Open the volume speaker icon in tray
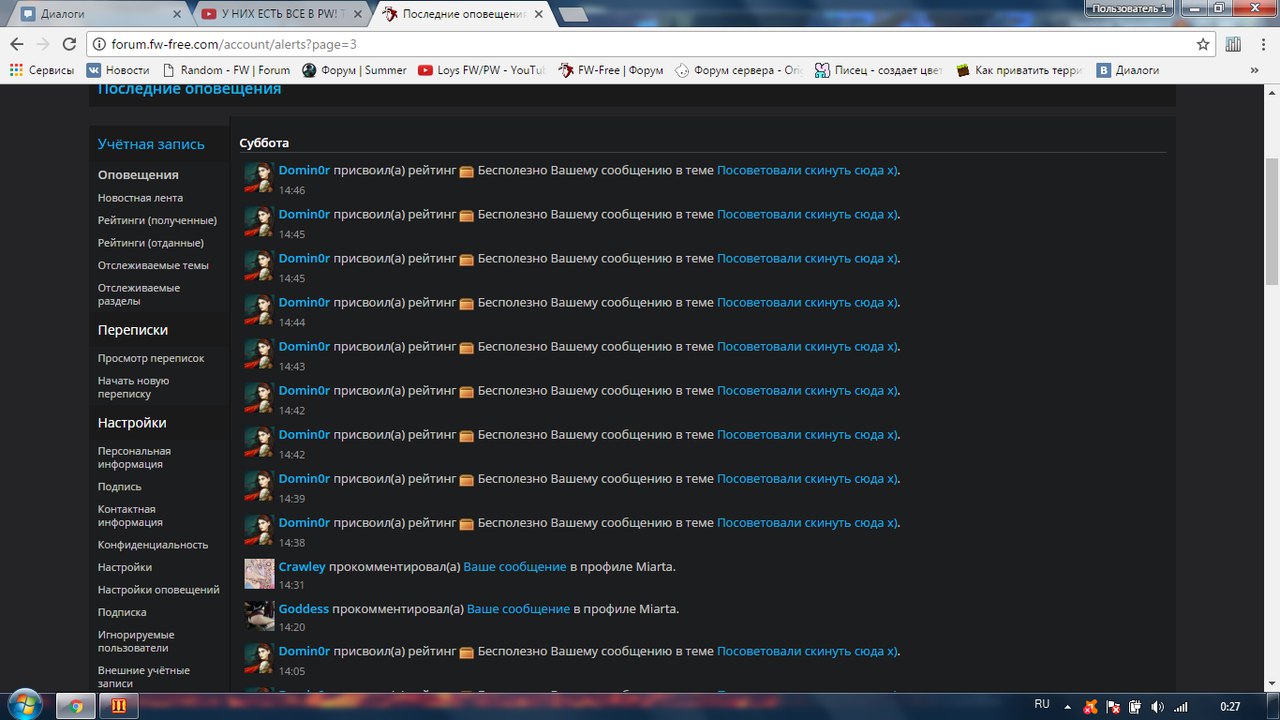The image size is (1280, 720). (1157, 706)
